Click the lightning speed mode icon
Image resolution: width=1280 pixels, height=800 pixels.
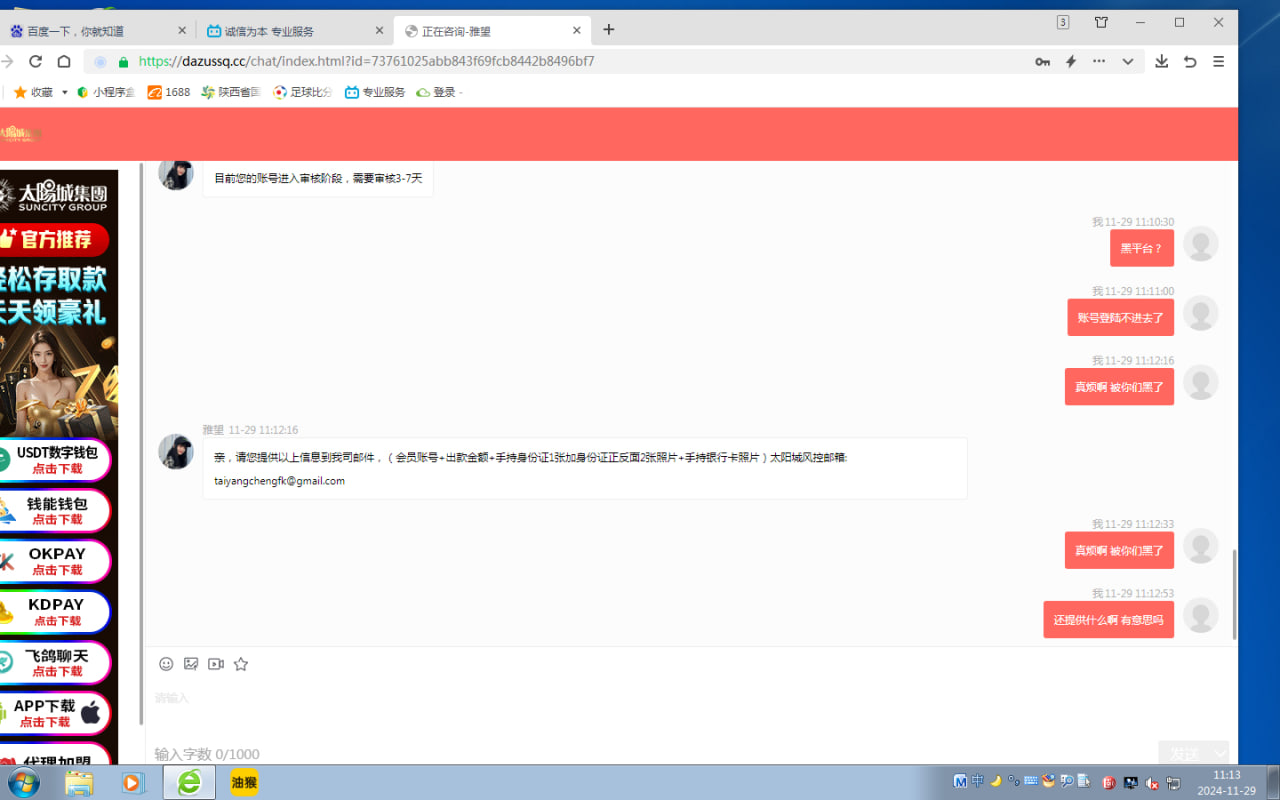[1071, 61]
